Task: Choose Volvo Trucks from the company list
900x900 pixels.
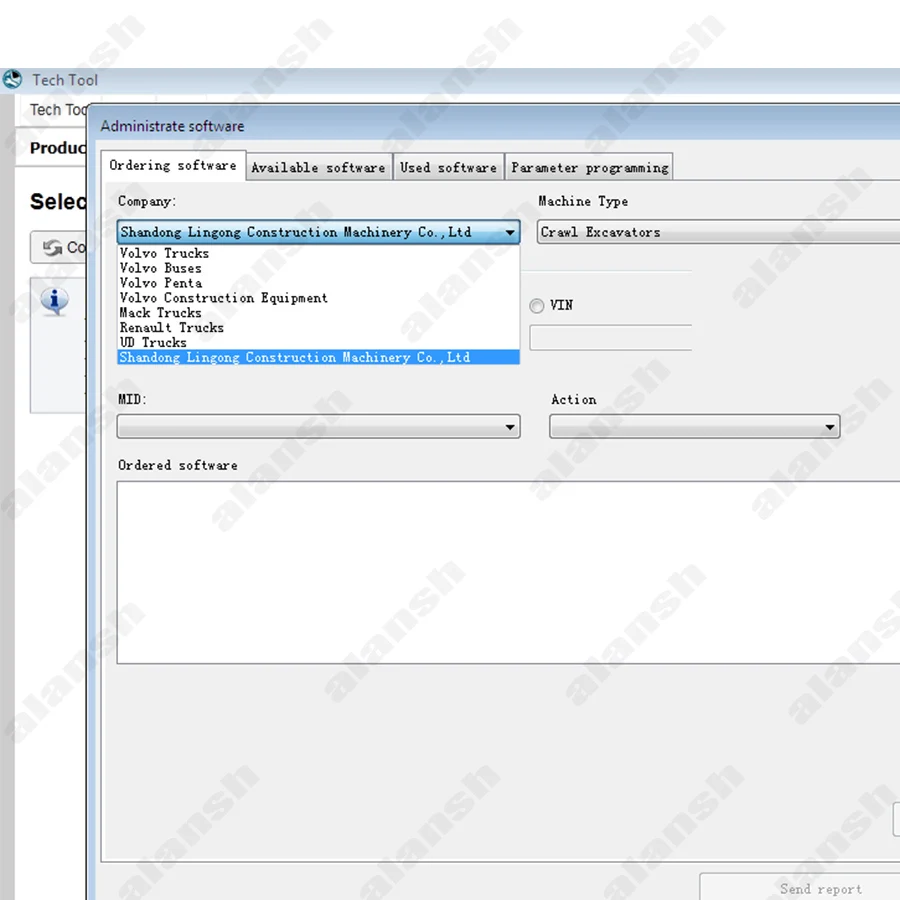Action: [x=319, y=253]
